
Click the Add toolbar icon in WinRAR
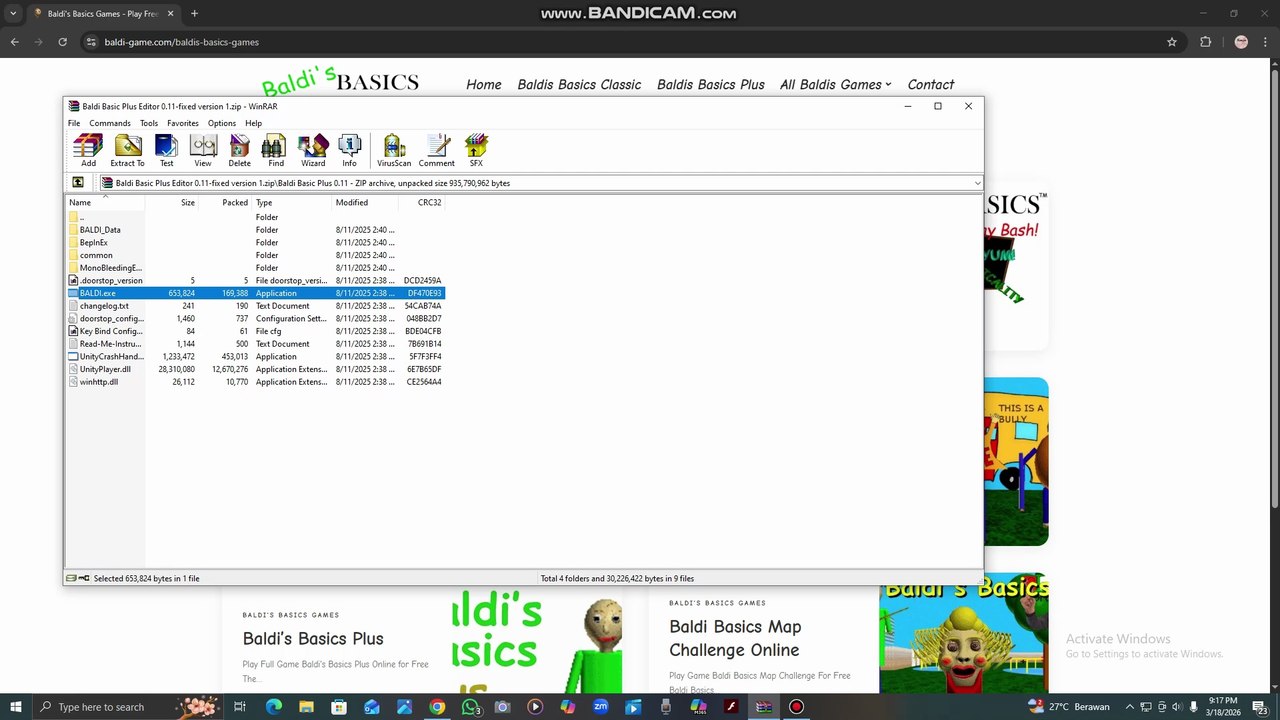point(88,150)
